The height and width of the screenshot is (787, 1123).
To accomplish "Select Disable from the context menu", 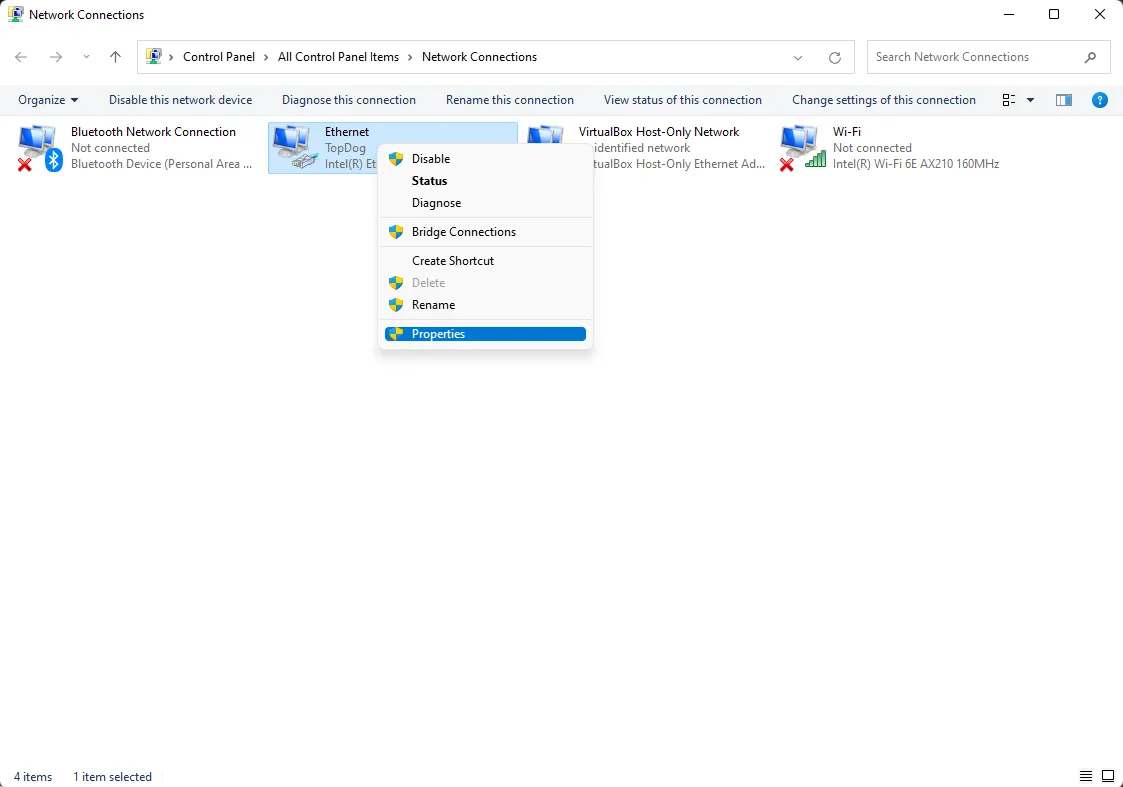I will [431, 159].
